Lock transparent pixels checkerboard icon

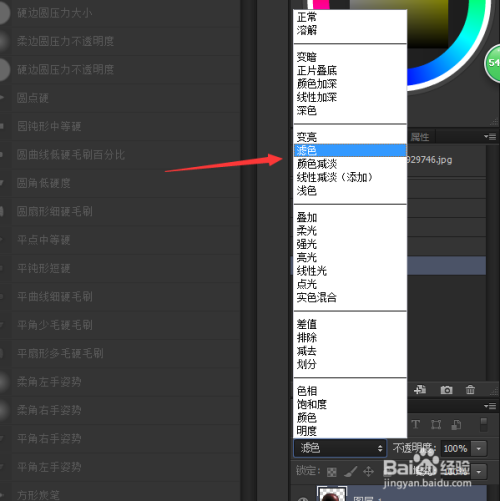332,472
